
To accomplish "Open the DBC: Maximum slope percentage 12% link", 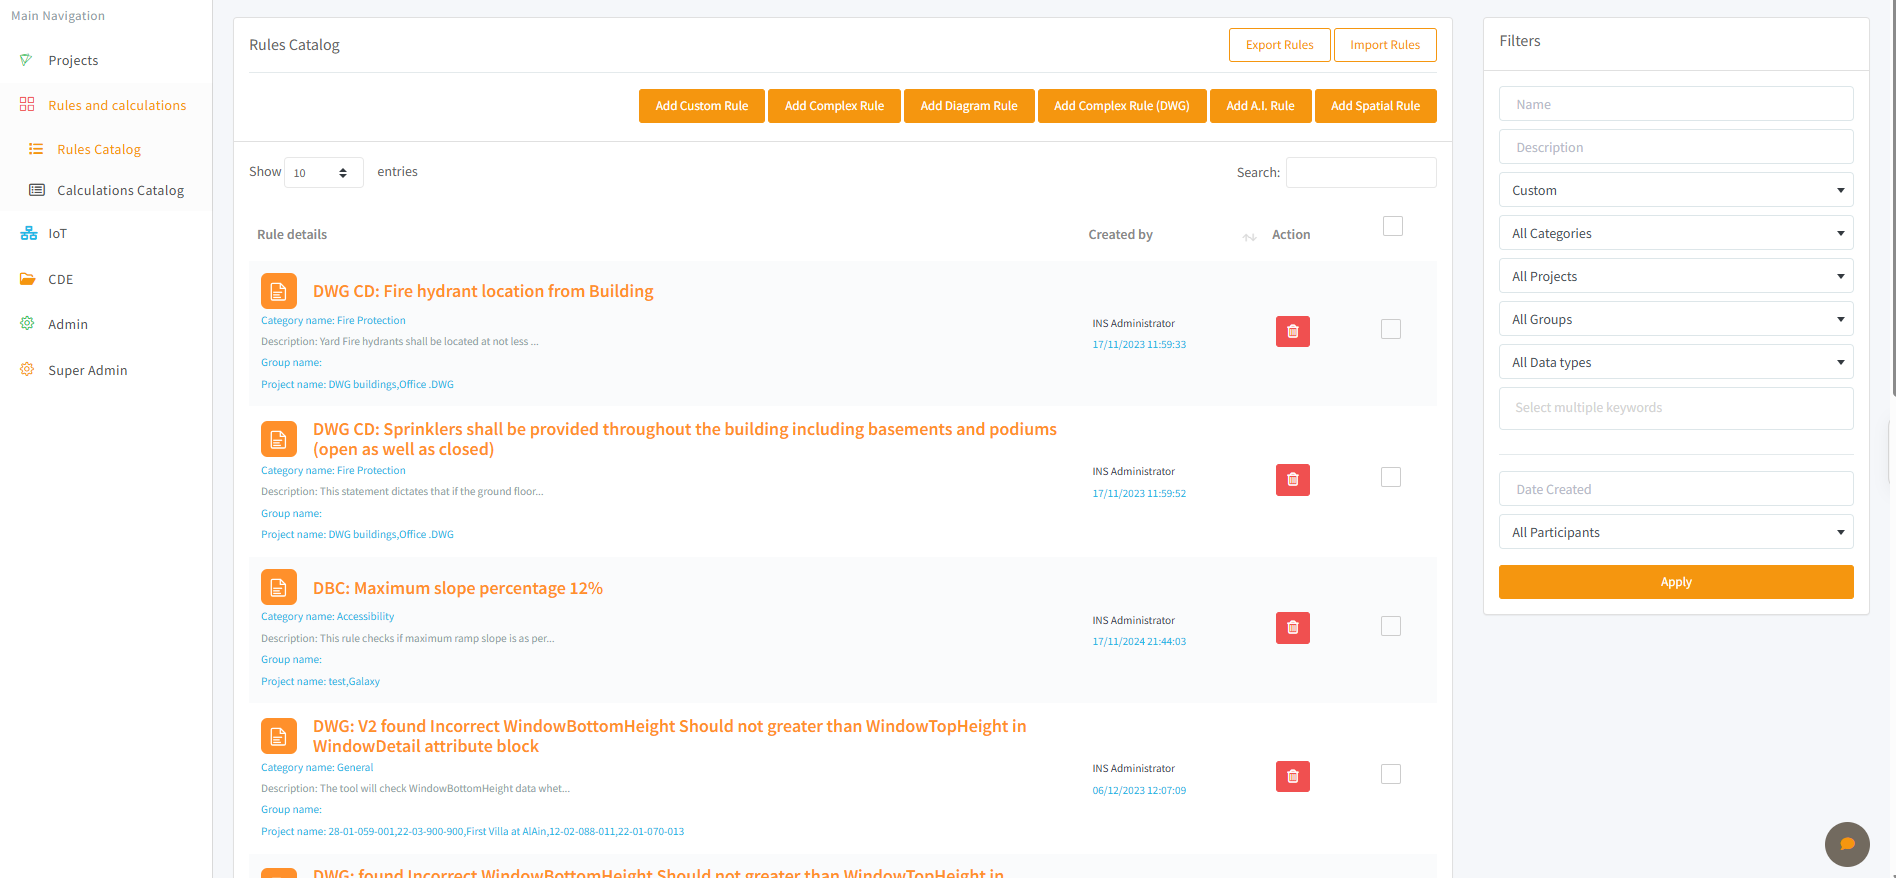I will pos(458,588).
